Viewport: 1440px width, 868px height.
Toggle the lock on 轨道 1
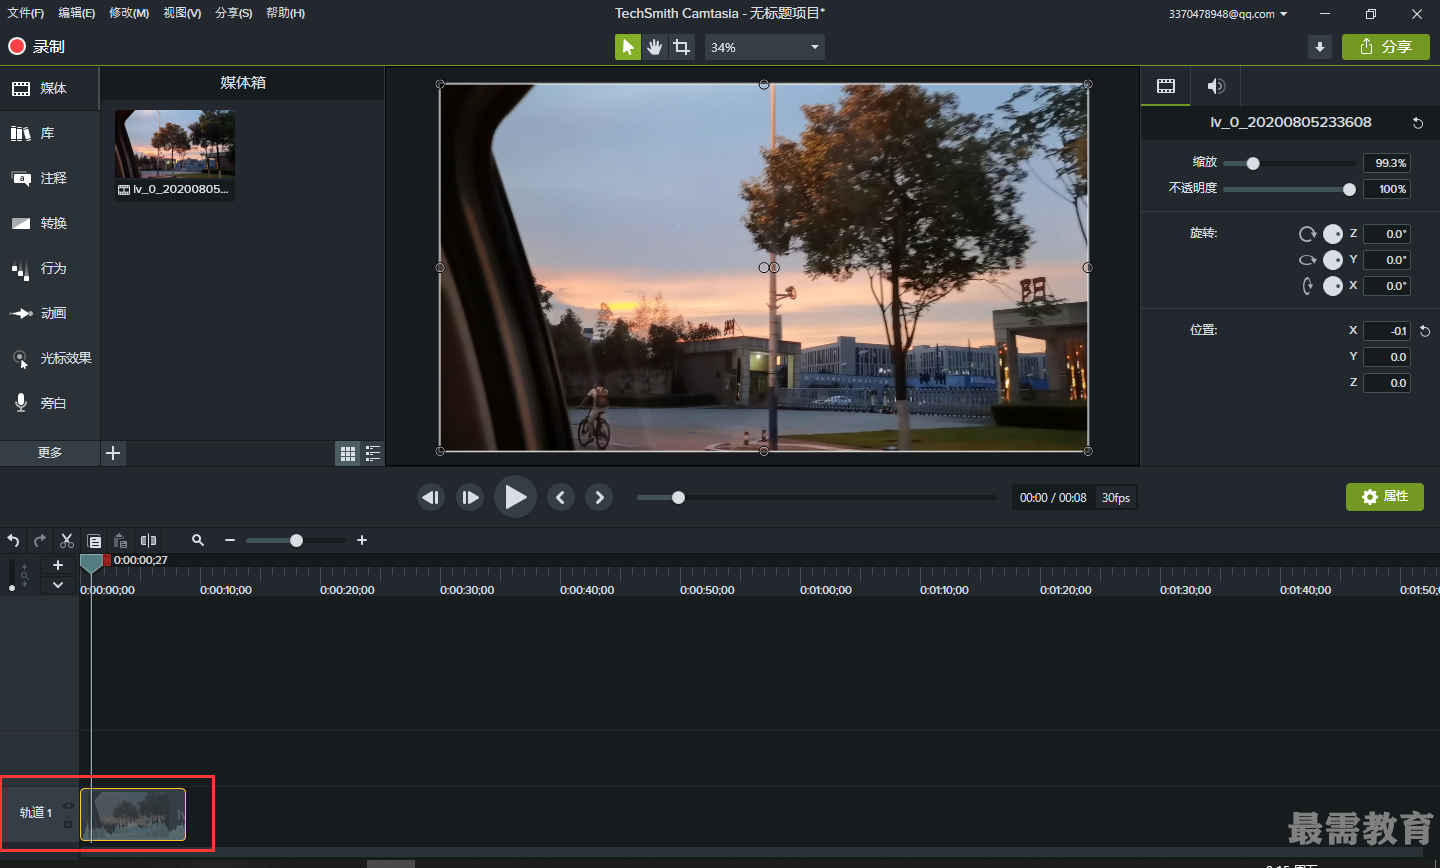(x=68, y=823)
